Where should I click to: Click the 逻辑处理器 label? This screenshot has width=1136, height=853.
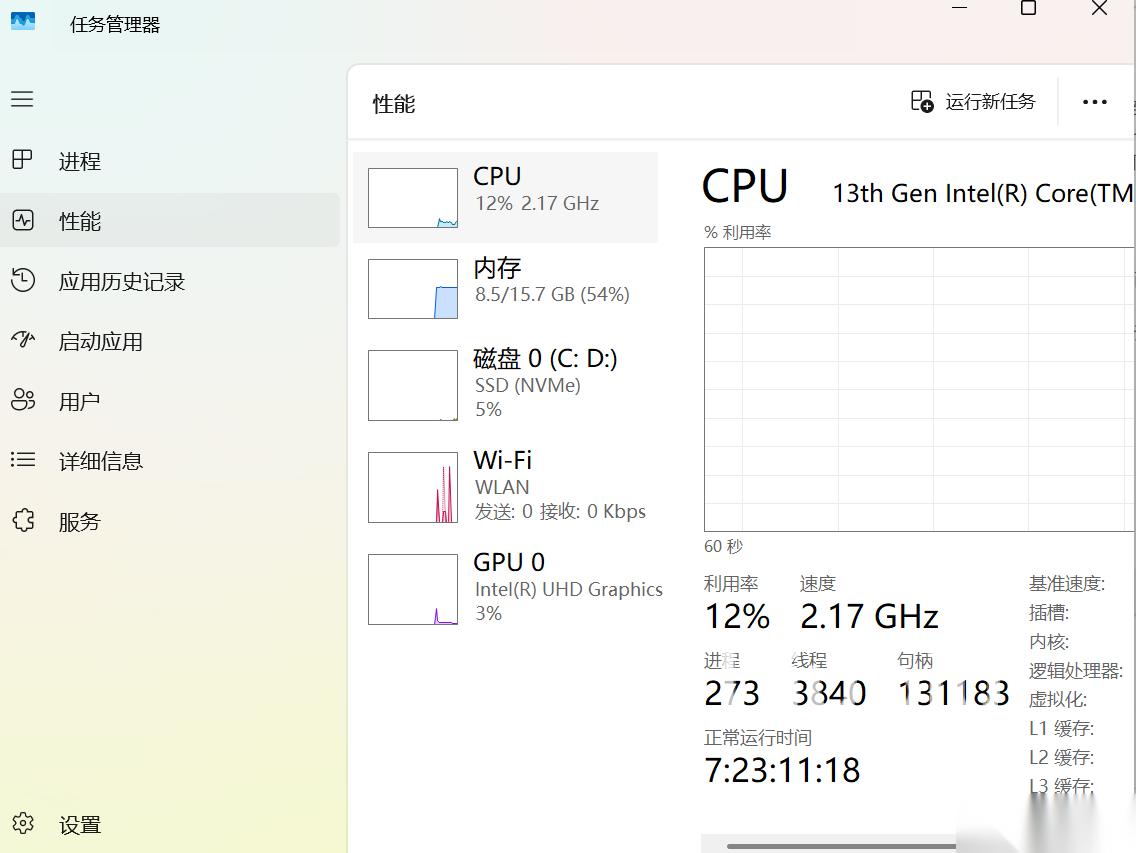click(x=1076, y=670)
